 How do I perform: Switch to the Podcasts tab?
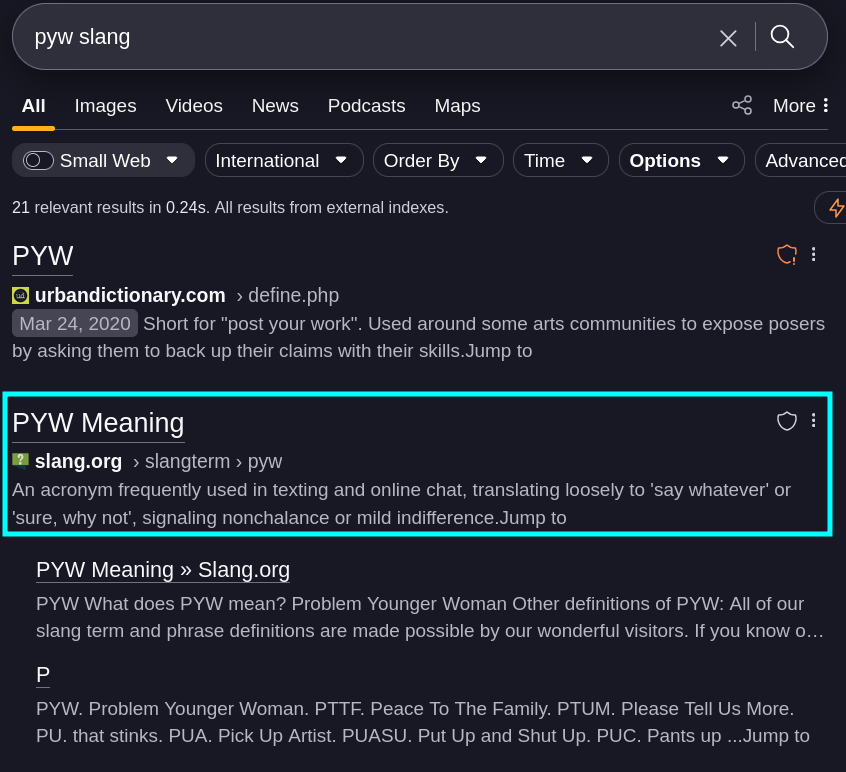click(366, 106)
